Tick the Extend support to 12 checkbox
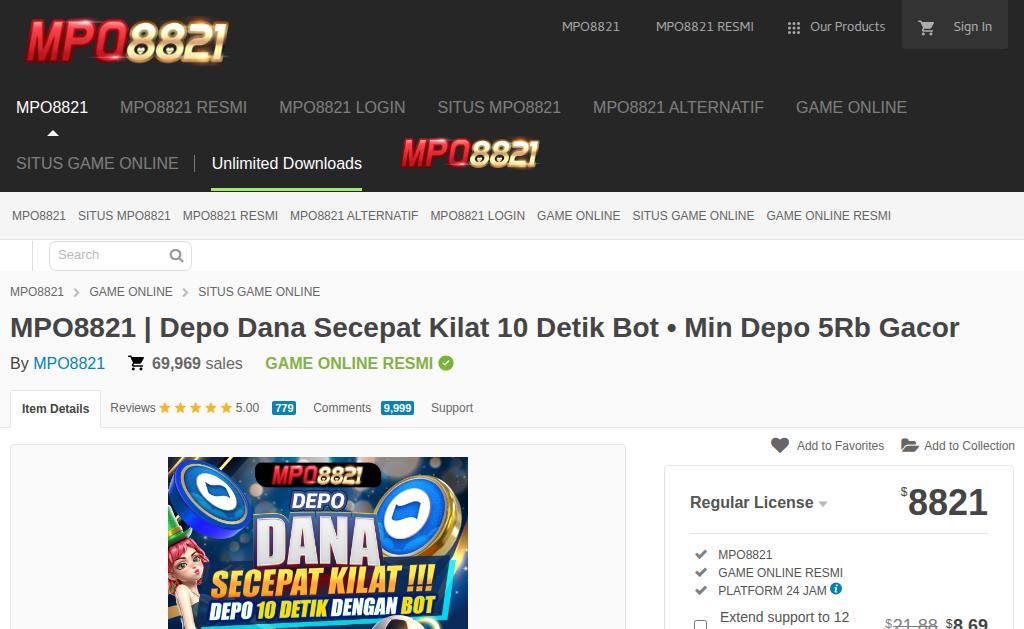The image size is (1024, 629). point(700,624)
